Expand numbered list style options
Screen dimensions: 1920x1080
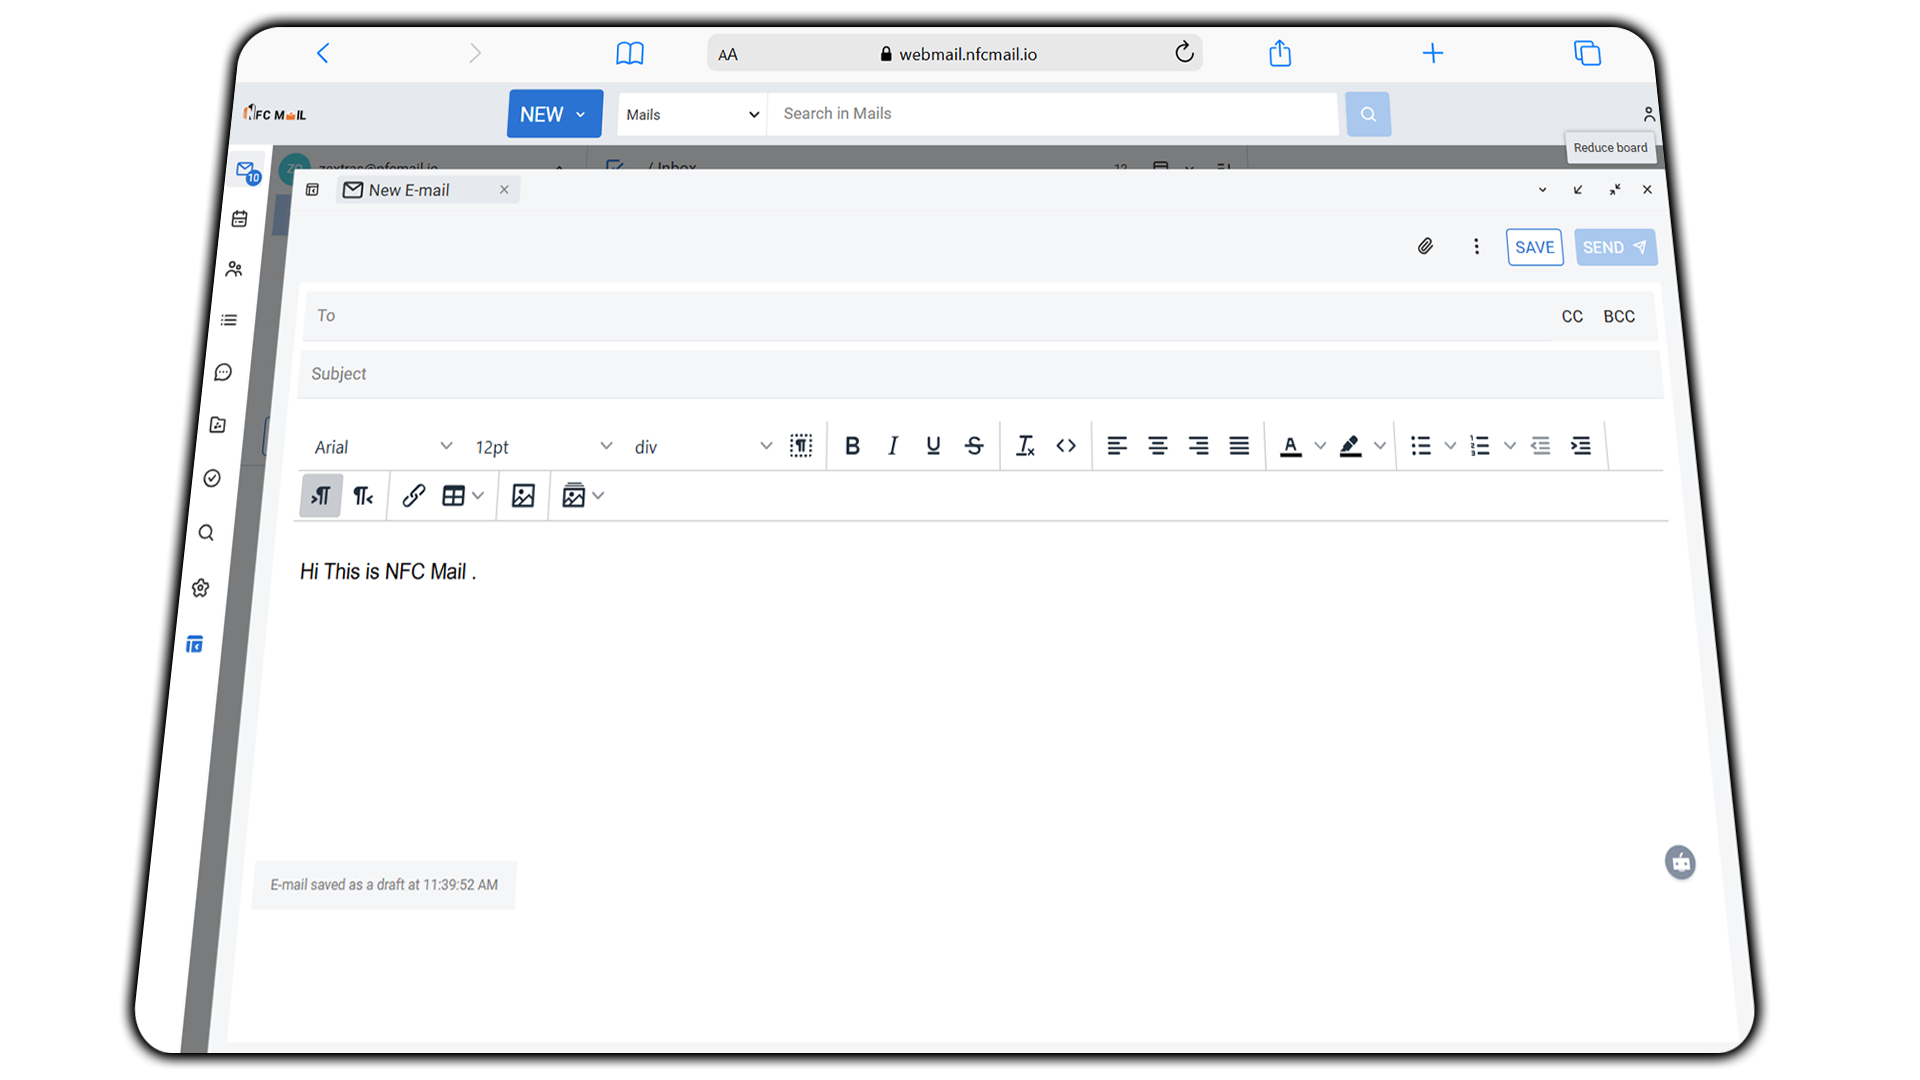[1510, 446]
